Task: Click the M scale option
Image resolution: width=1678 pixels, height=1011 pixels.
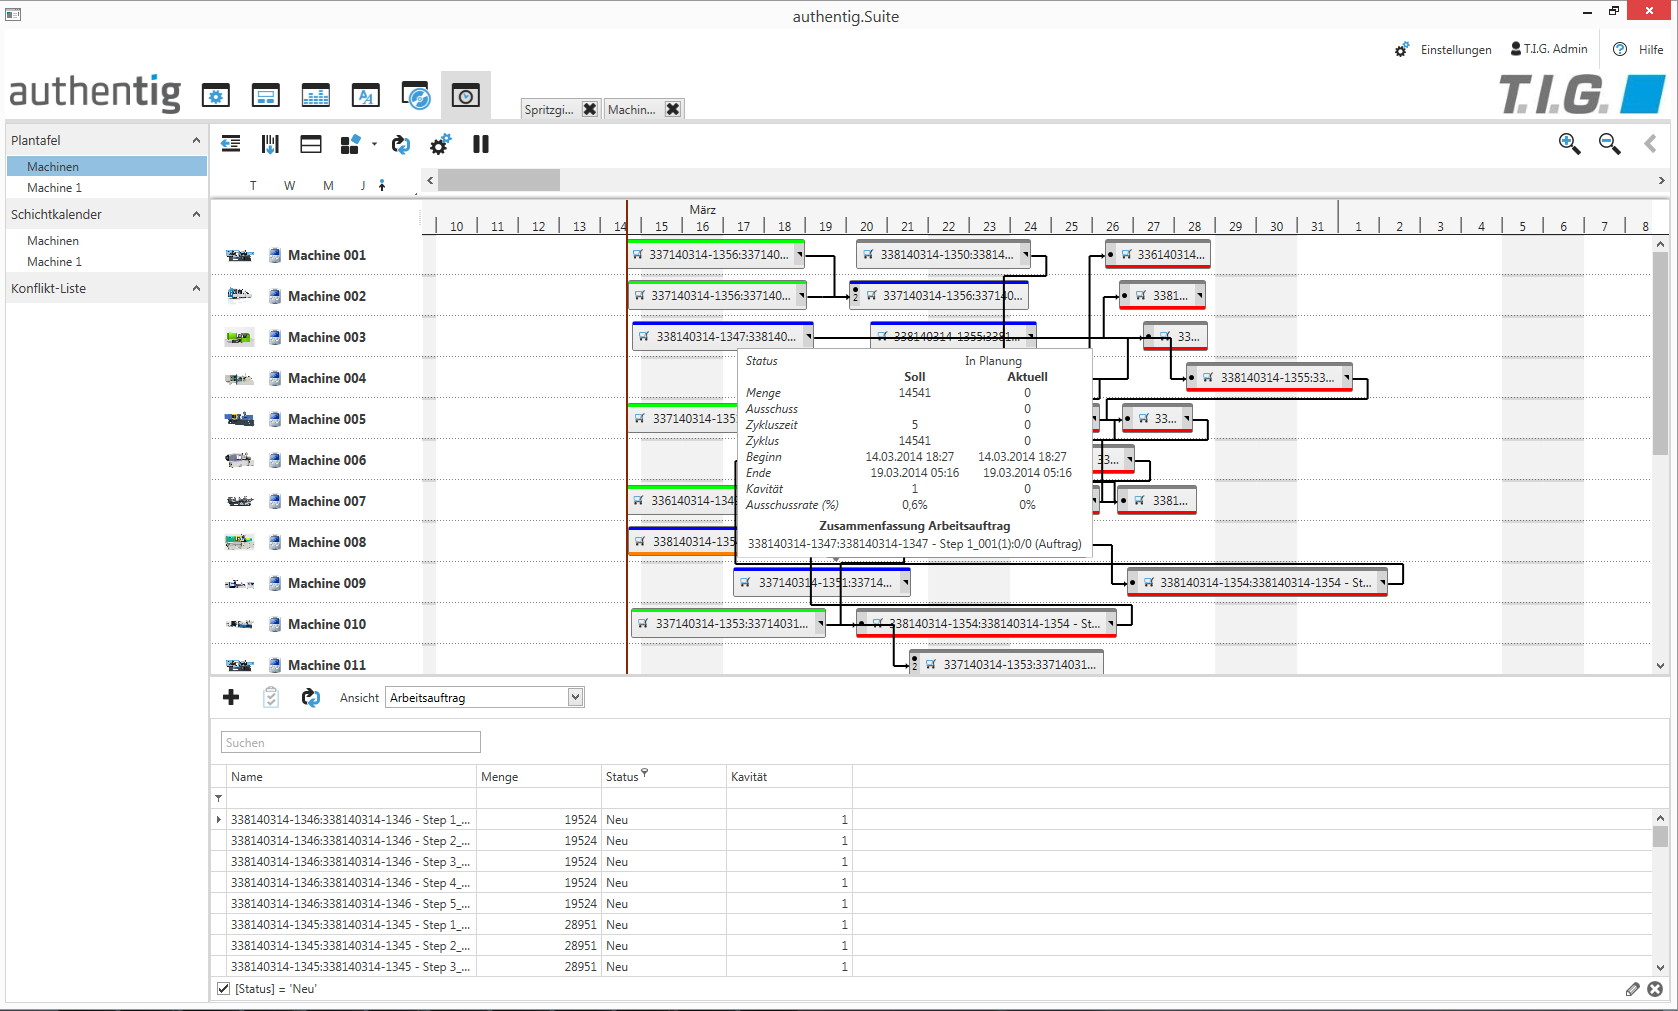Action: pyautogui.click(x=328, y=186)
